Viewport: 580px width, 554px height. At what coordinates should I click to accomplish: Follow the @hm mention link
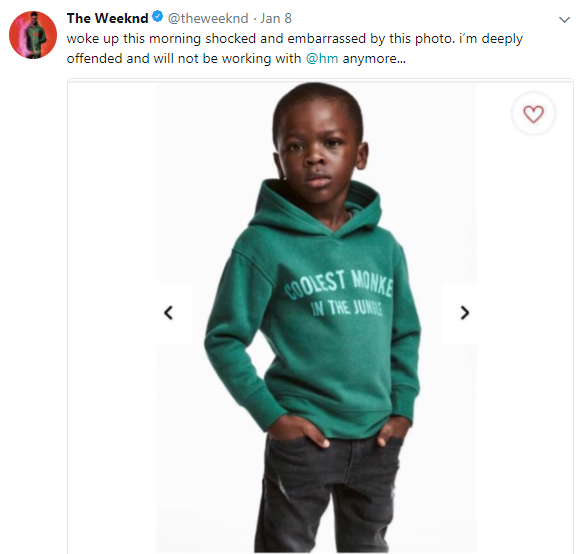pyautogui.click(x=322, y=58)
